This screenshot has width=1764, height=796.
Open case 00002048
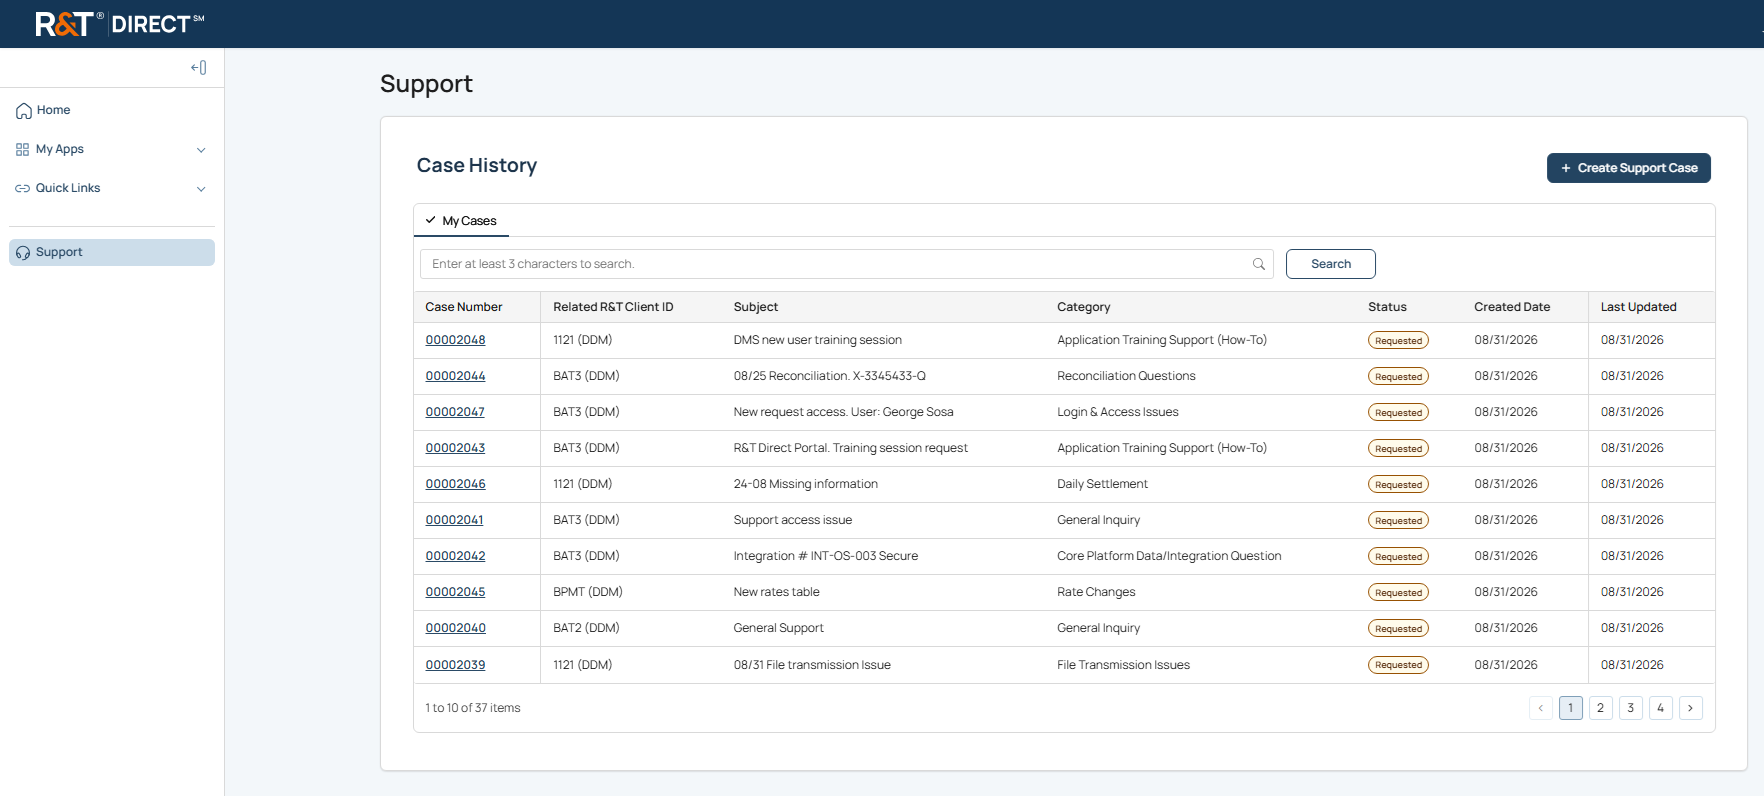point(455,340)
